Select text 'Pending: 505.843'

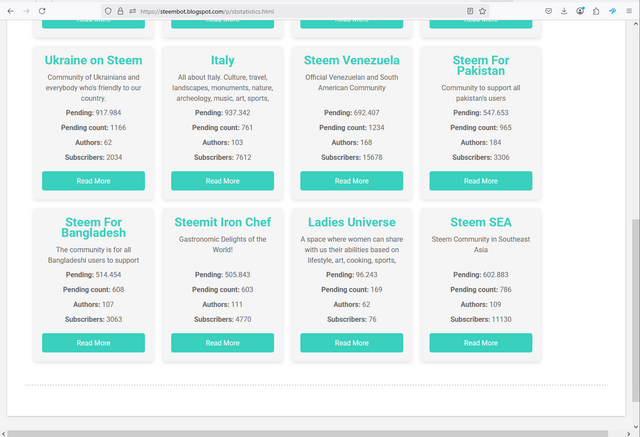pyautogui.click(x=222, y=275)
